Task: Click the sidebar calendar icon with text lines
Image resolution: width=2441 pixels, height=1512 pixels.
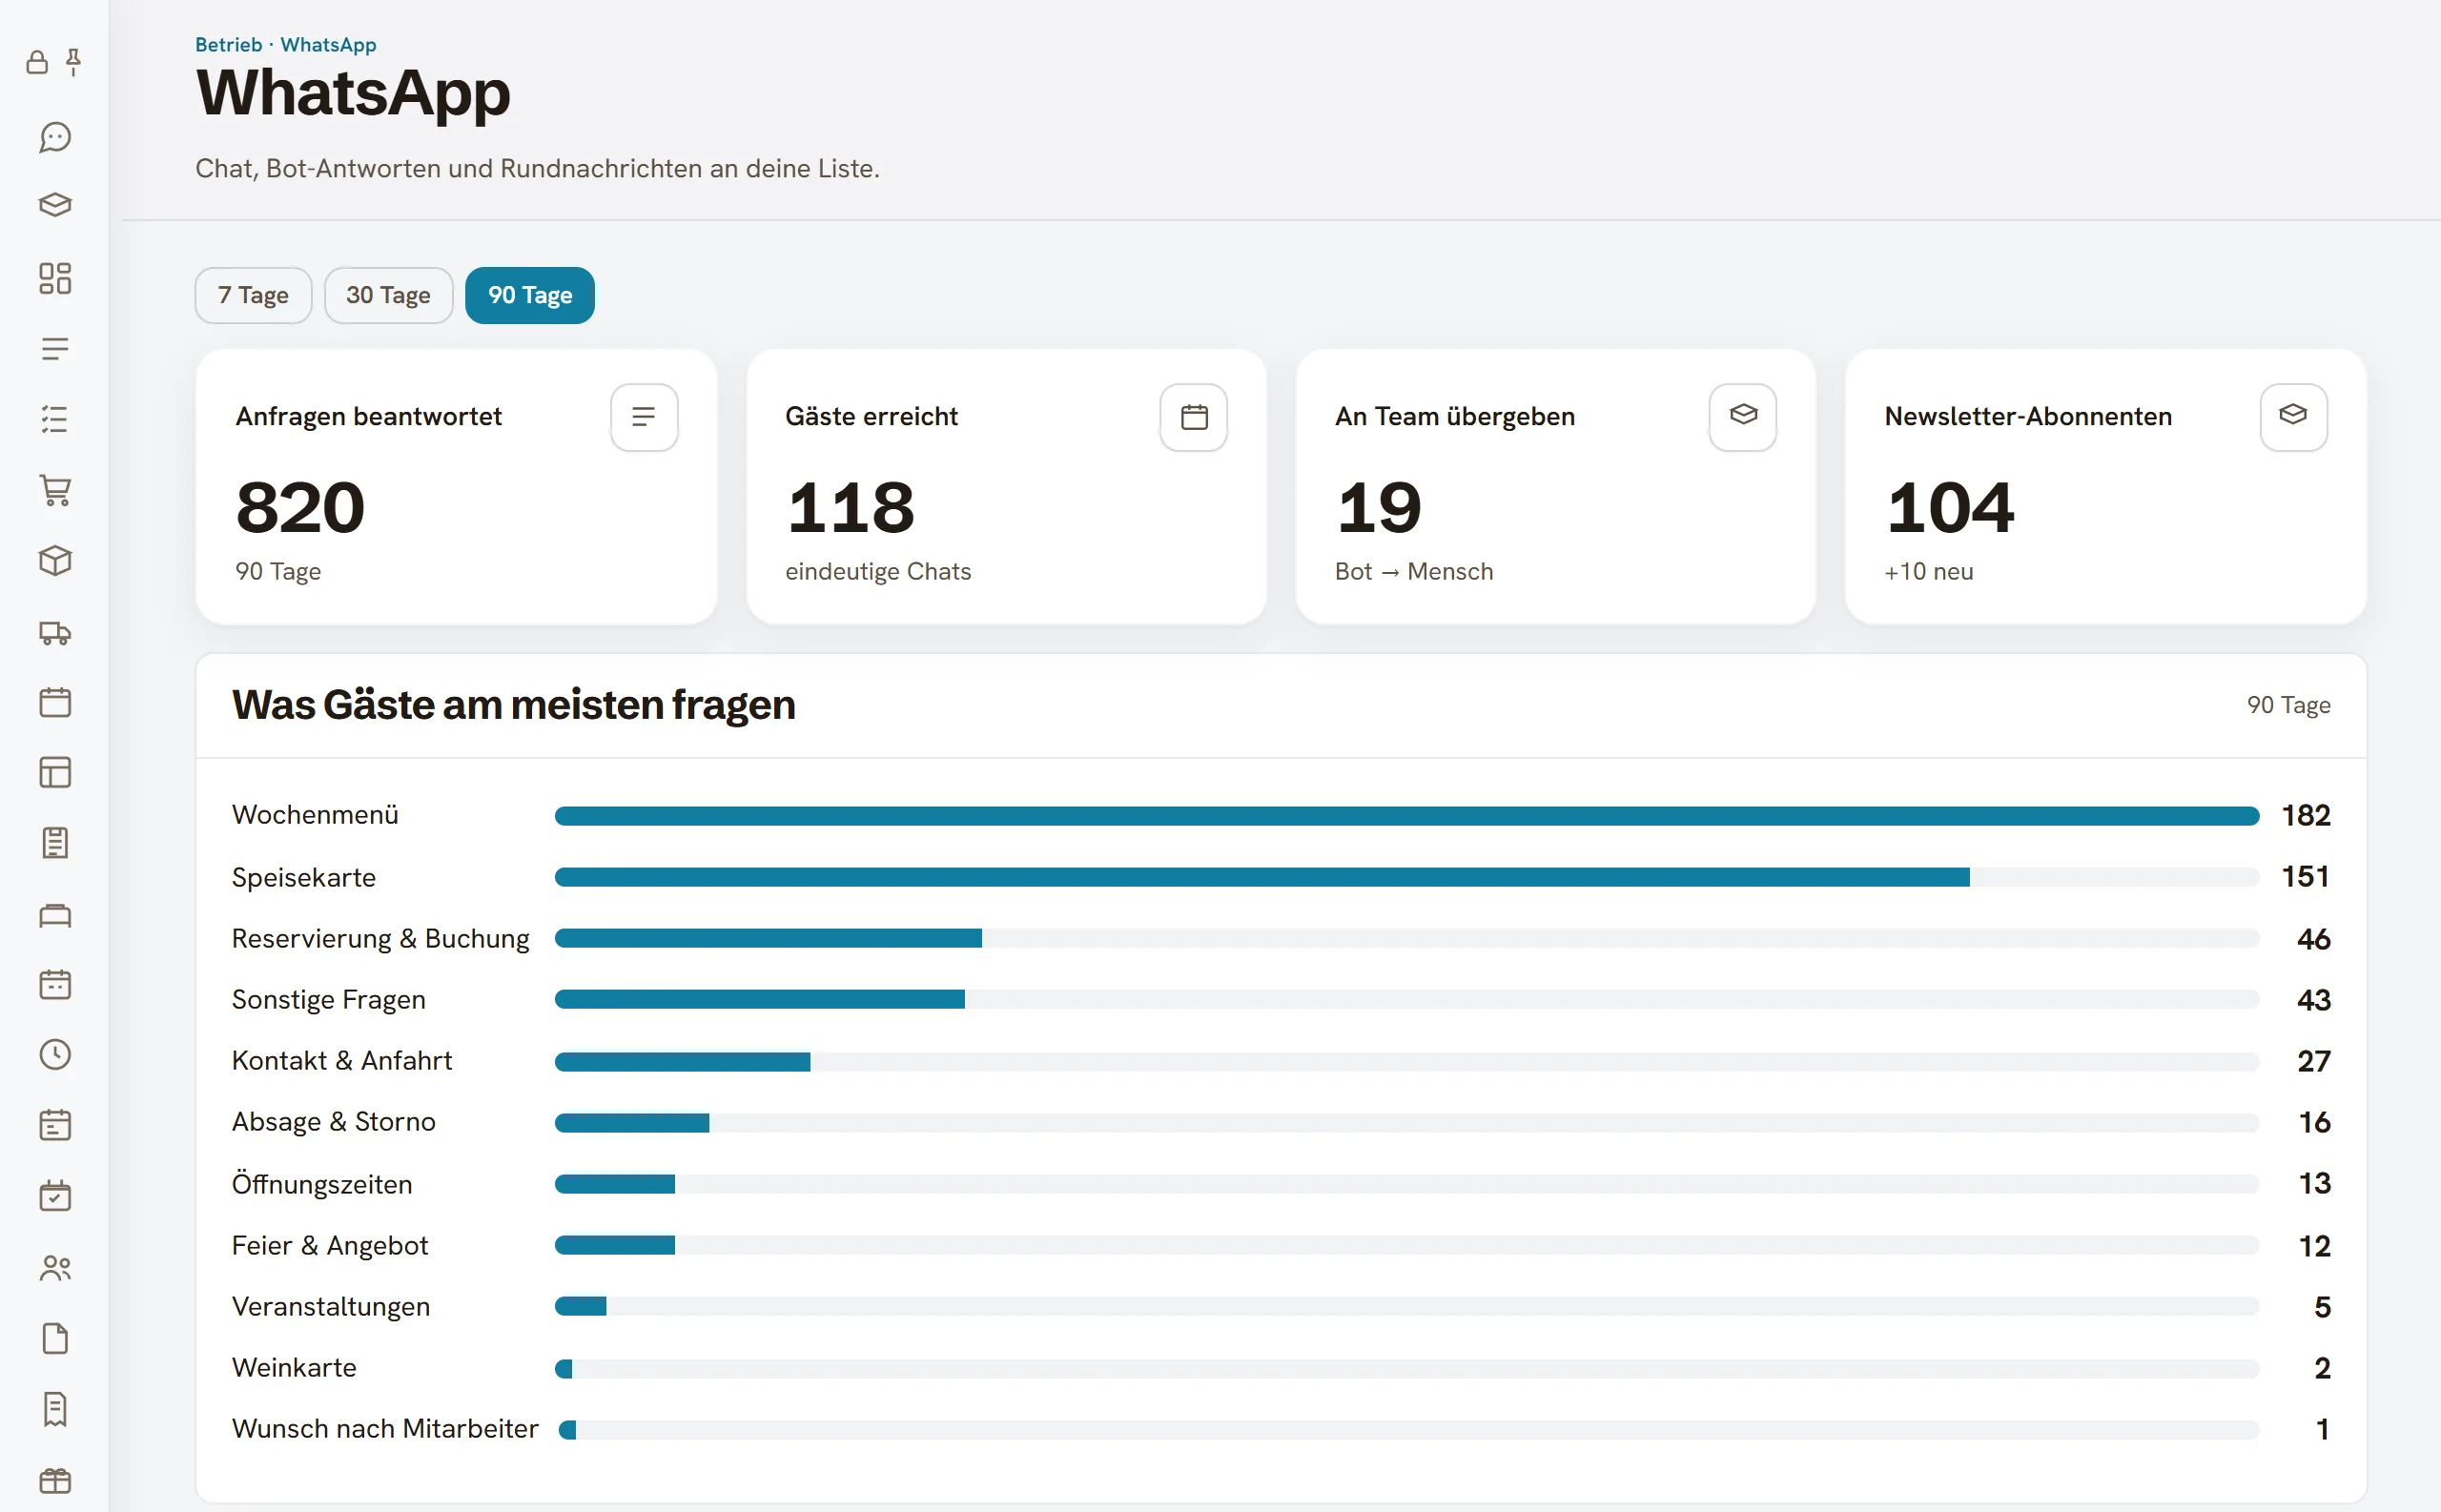Action: [55, 1125]
